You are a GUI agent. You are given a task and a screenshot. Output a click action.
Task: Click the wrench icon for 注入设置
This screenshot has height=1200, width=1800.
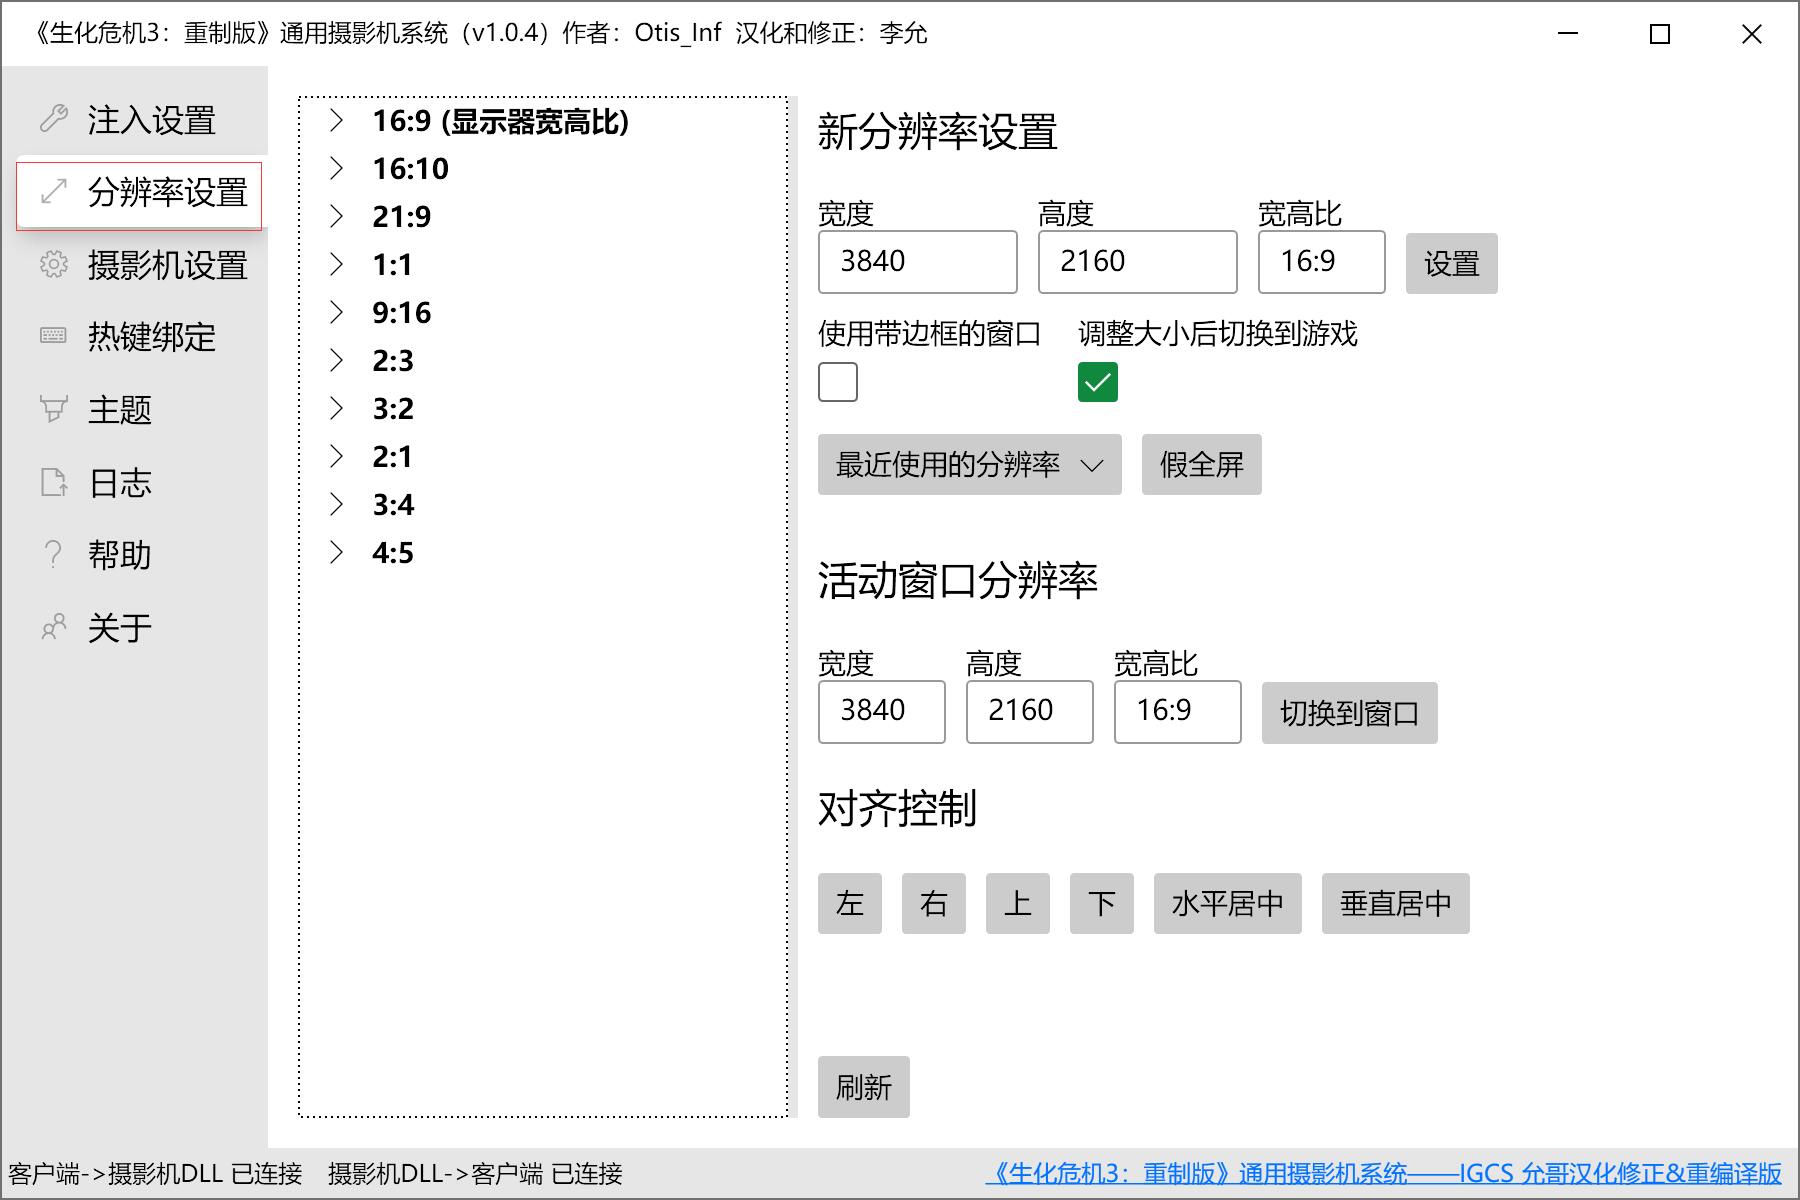[54, 120]
